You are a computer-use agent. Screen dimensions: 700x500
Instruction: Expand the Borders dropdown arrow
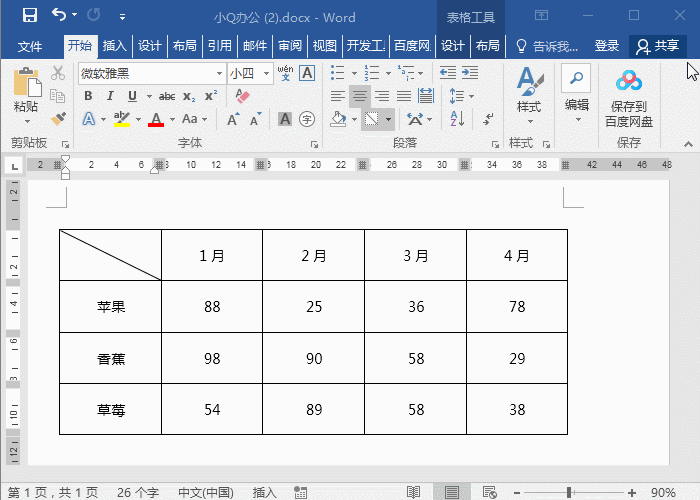point(388,119)
